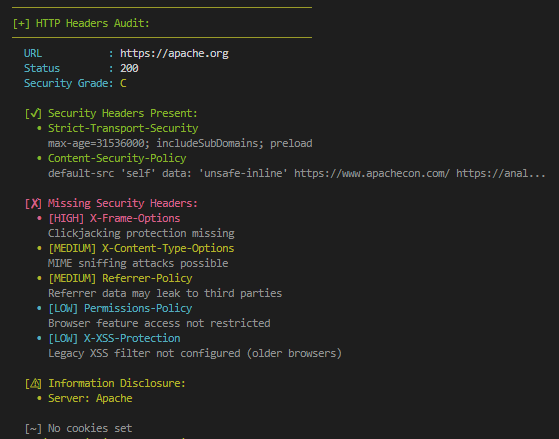
Task: Click the max-age=31536000 header value text
Action: pyautogui.click(x=96, y=143)
